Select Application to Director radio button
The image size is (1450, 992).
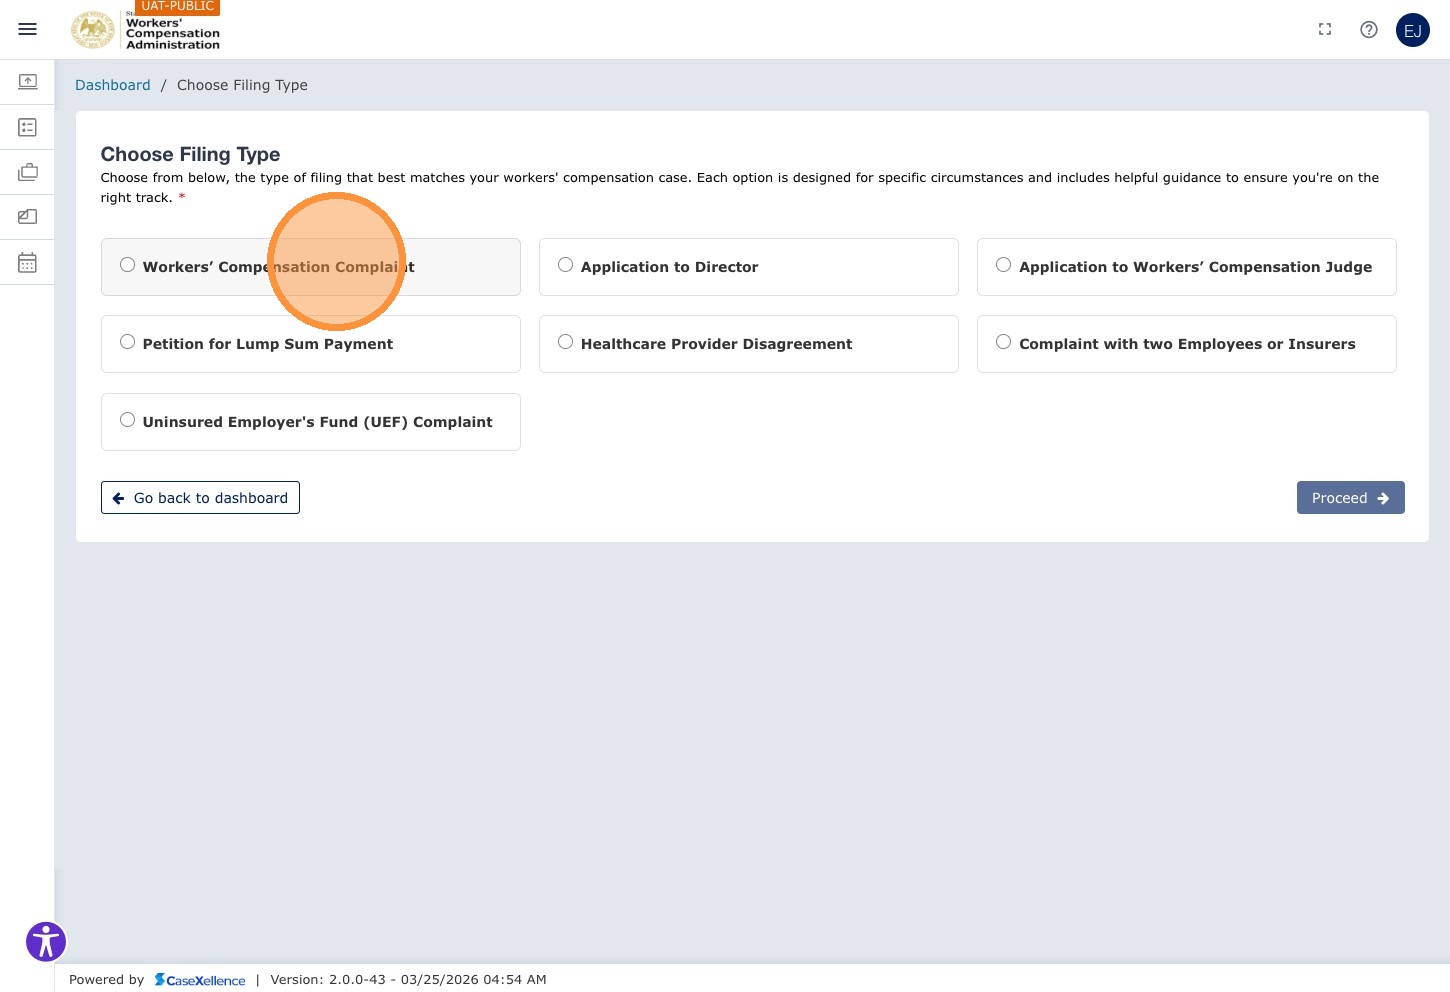pos(565,265)
